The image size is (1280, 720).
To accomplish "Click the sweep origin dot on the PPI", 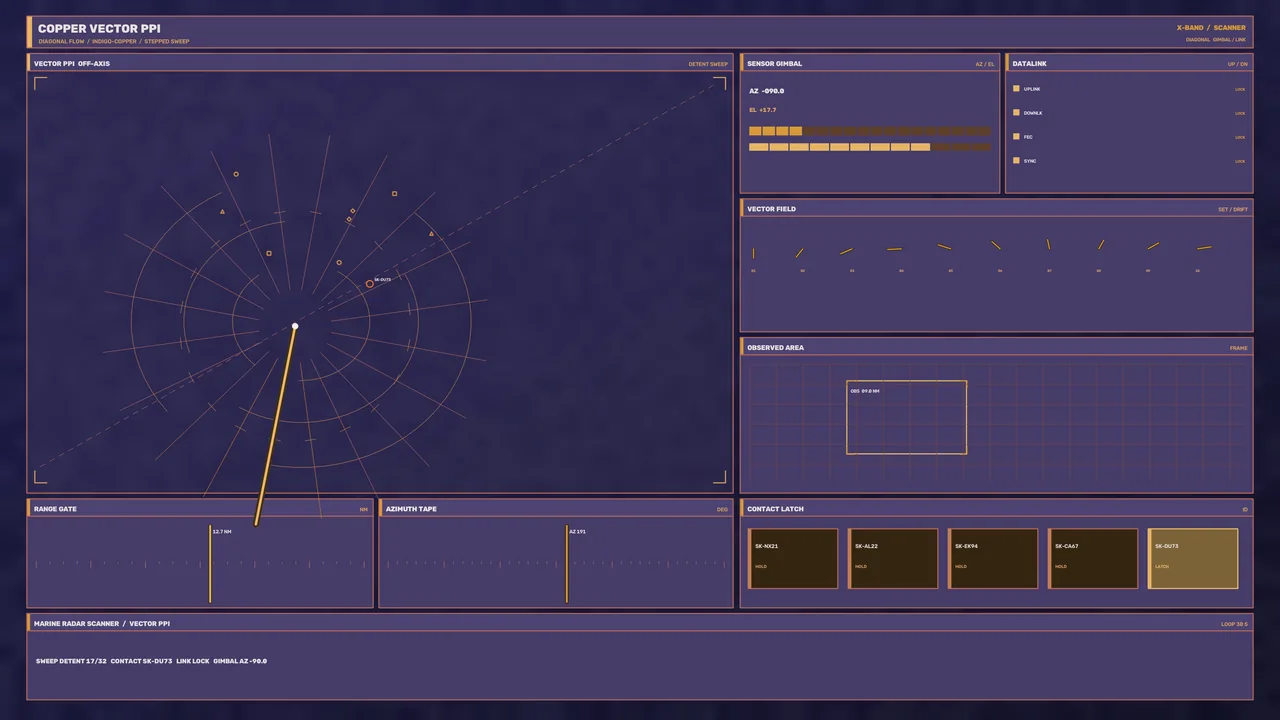I will (295, 326).
